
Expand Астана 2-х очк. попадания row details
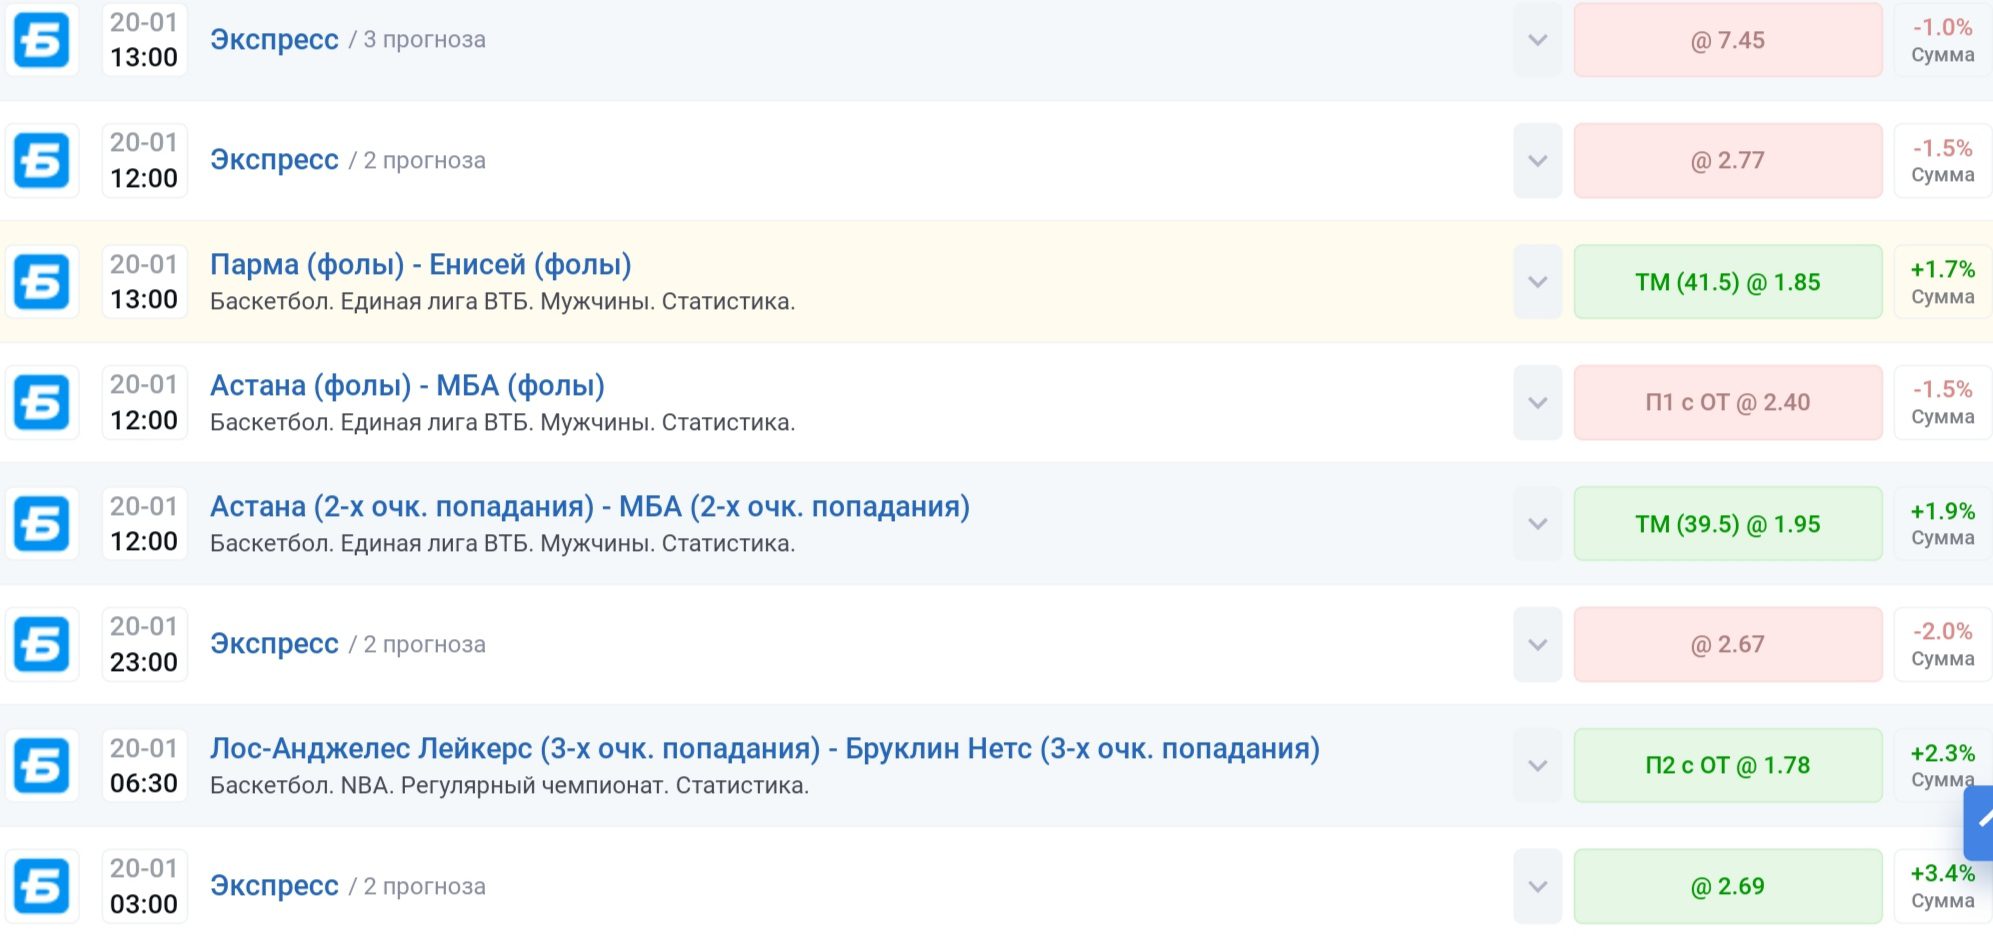pyautogui.click(x=1538, y=524)
